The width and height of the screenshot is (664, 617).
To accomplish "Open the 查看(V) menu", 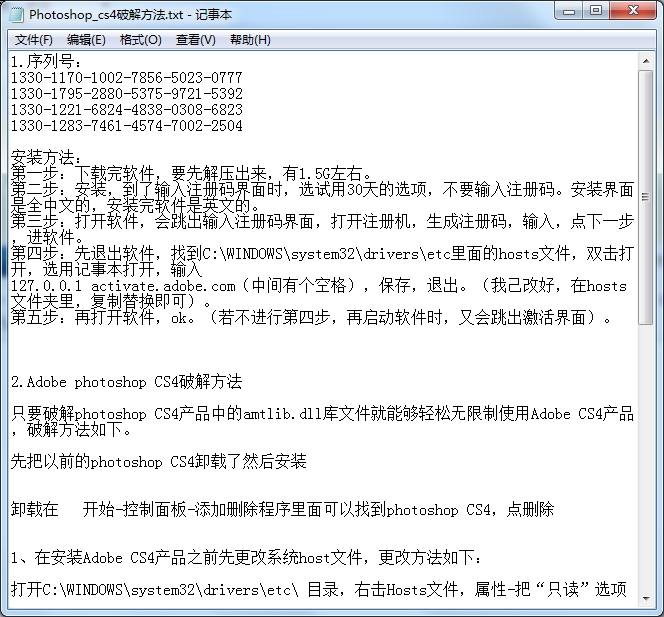I will tap(196, 40).
